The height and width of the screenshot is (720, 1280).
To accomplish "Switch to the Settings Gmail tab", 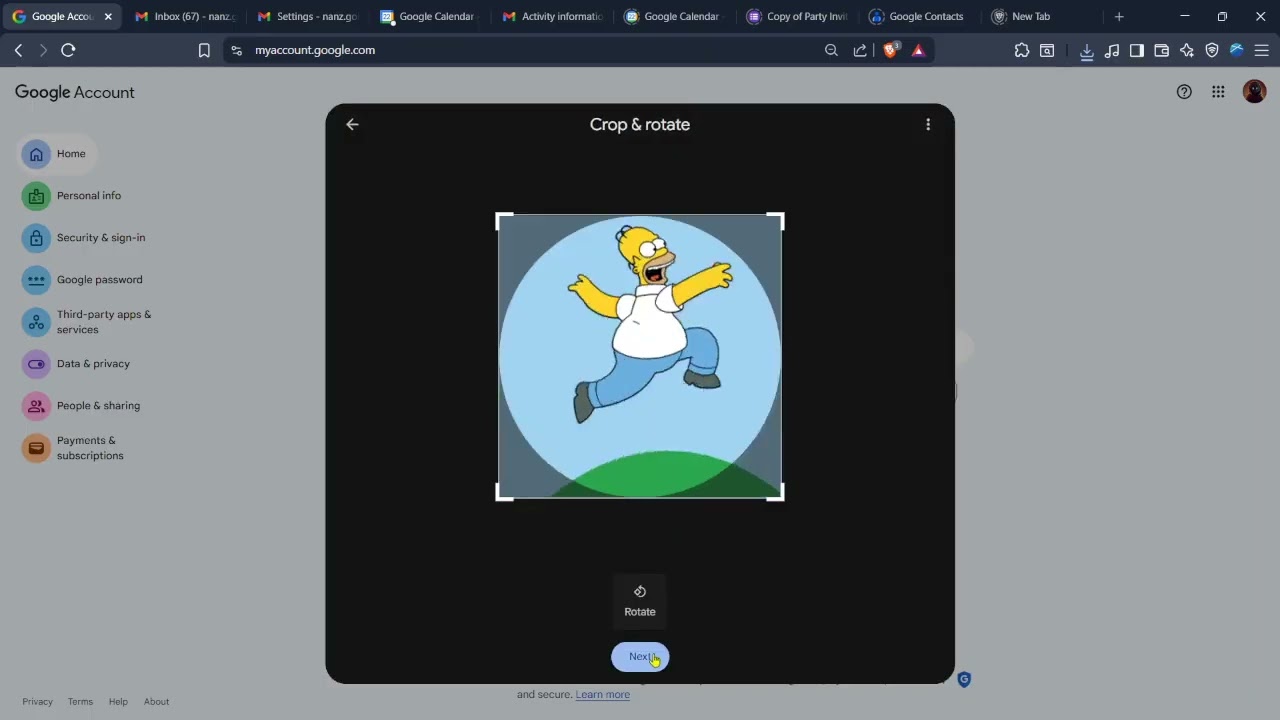I will (x=308, y=17).
